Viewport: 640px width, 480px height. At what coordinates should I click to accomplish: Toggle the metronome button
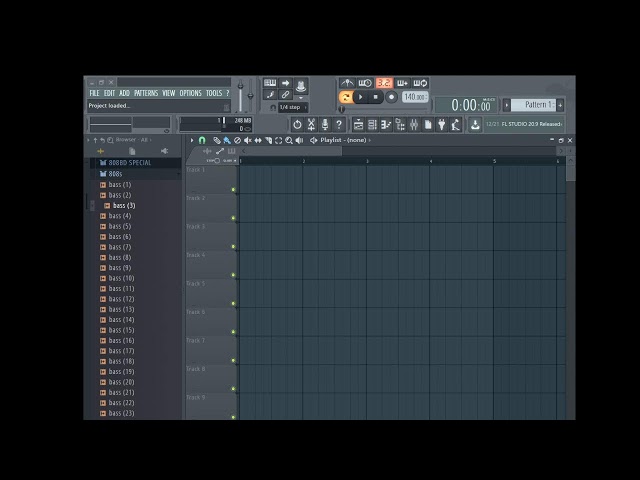[x=347, y=83]
